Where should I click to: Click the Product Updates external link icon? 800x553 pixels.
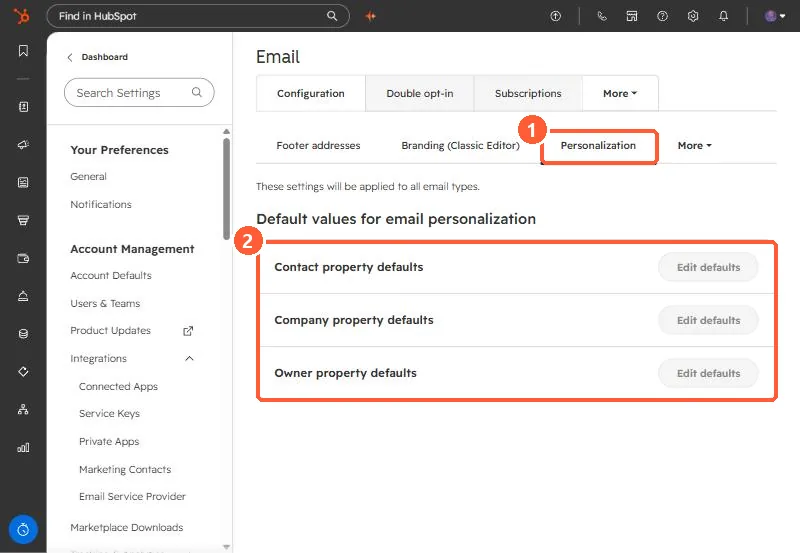click(188, 331)
